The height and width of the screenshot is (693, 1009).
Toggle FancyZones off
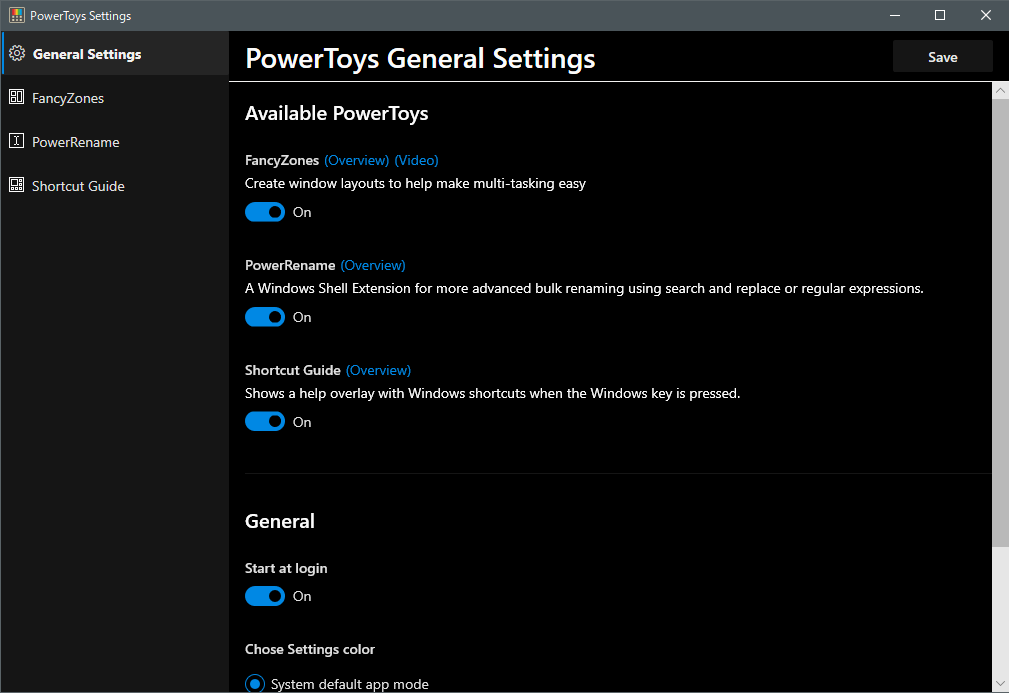point(264,211)
